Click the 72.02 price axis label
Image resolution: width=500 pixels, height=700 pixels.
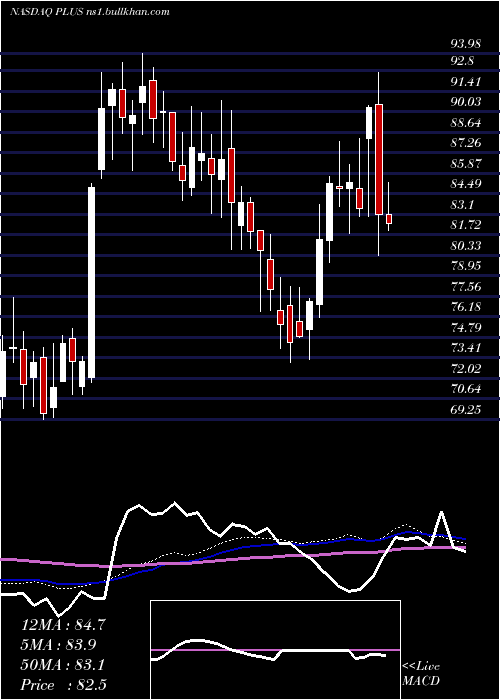466,368
